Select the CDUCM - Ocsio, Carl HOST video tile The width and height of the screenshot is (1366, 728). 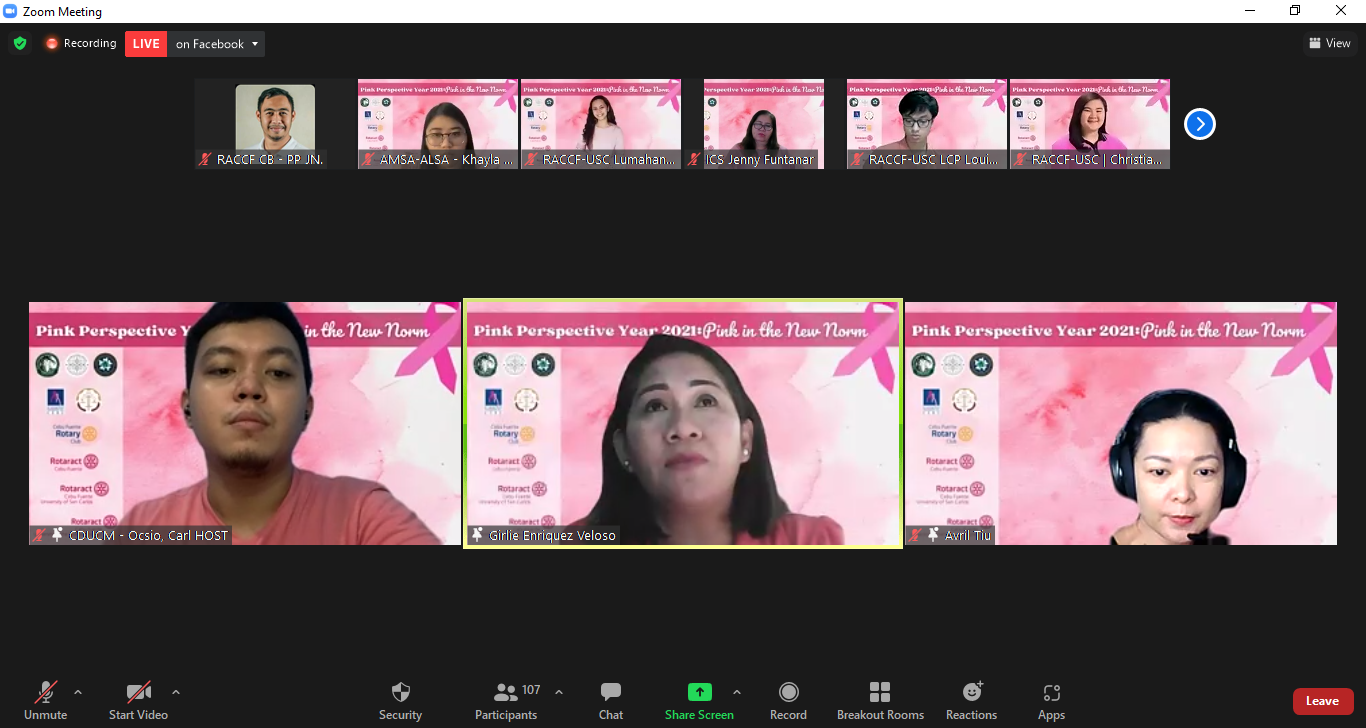pyautogui.click(x=245, y=423)
